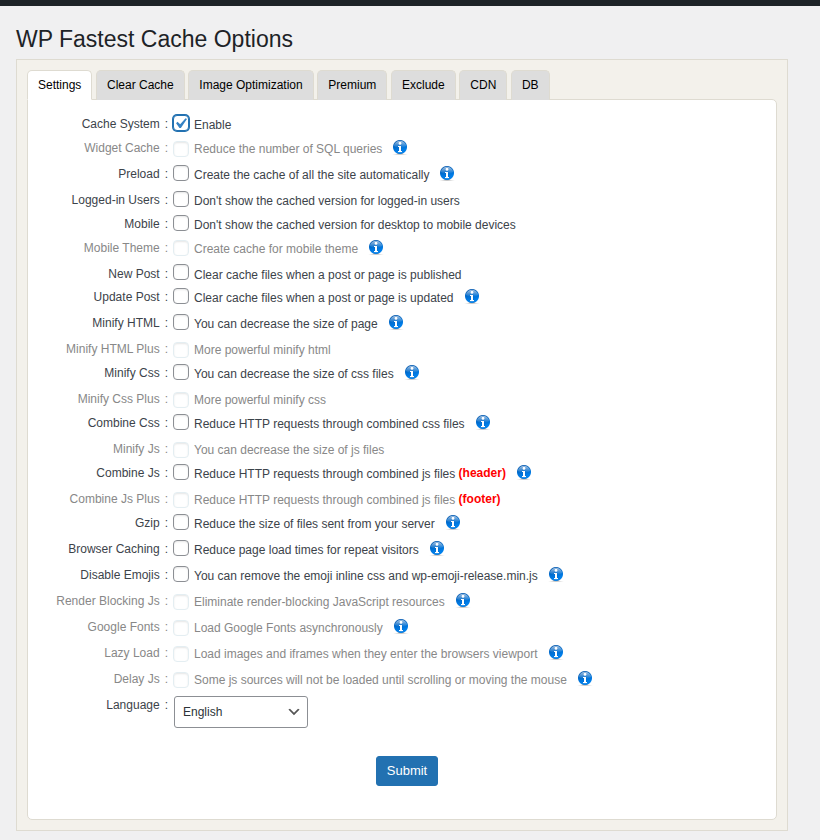Image resolution: width=820 pixels, height=840 pixels.
Task: Check the Minify Css Plus checkbox
Action: (181, 400)
